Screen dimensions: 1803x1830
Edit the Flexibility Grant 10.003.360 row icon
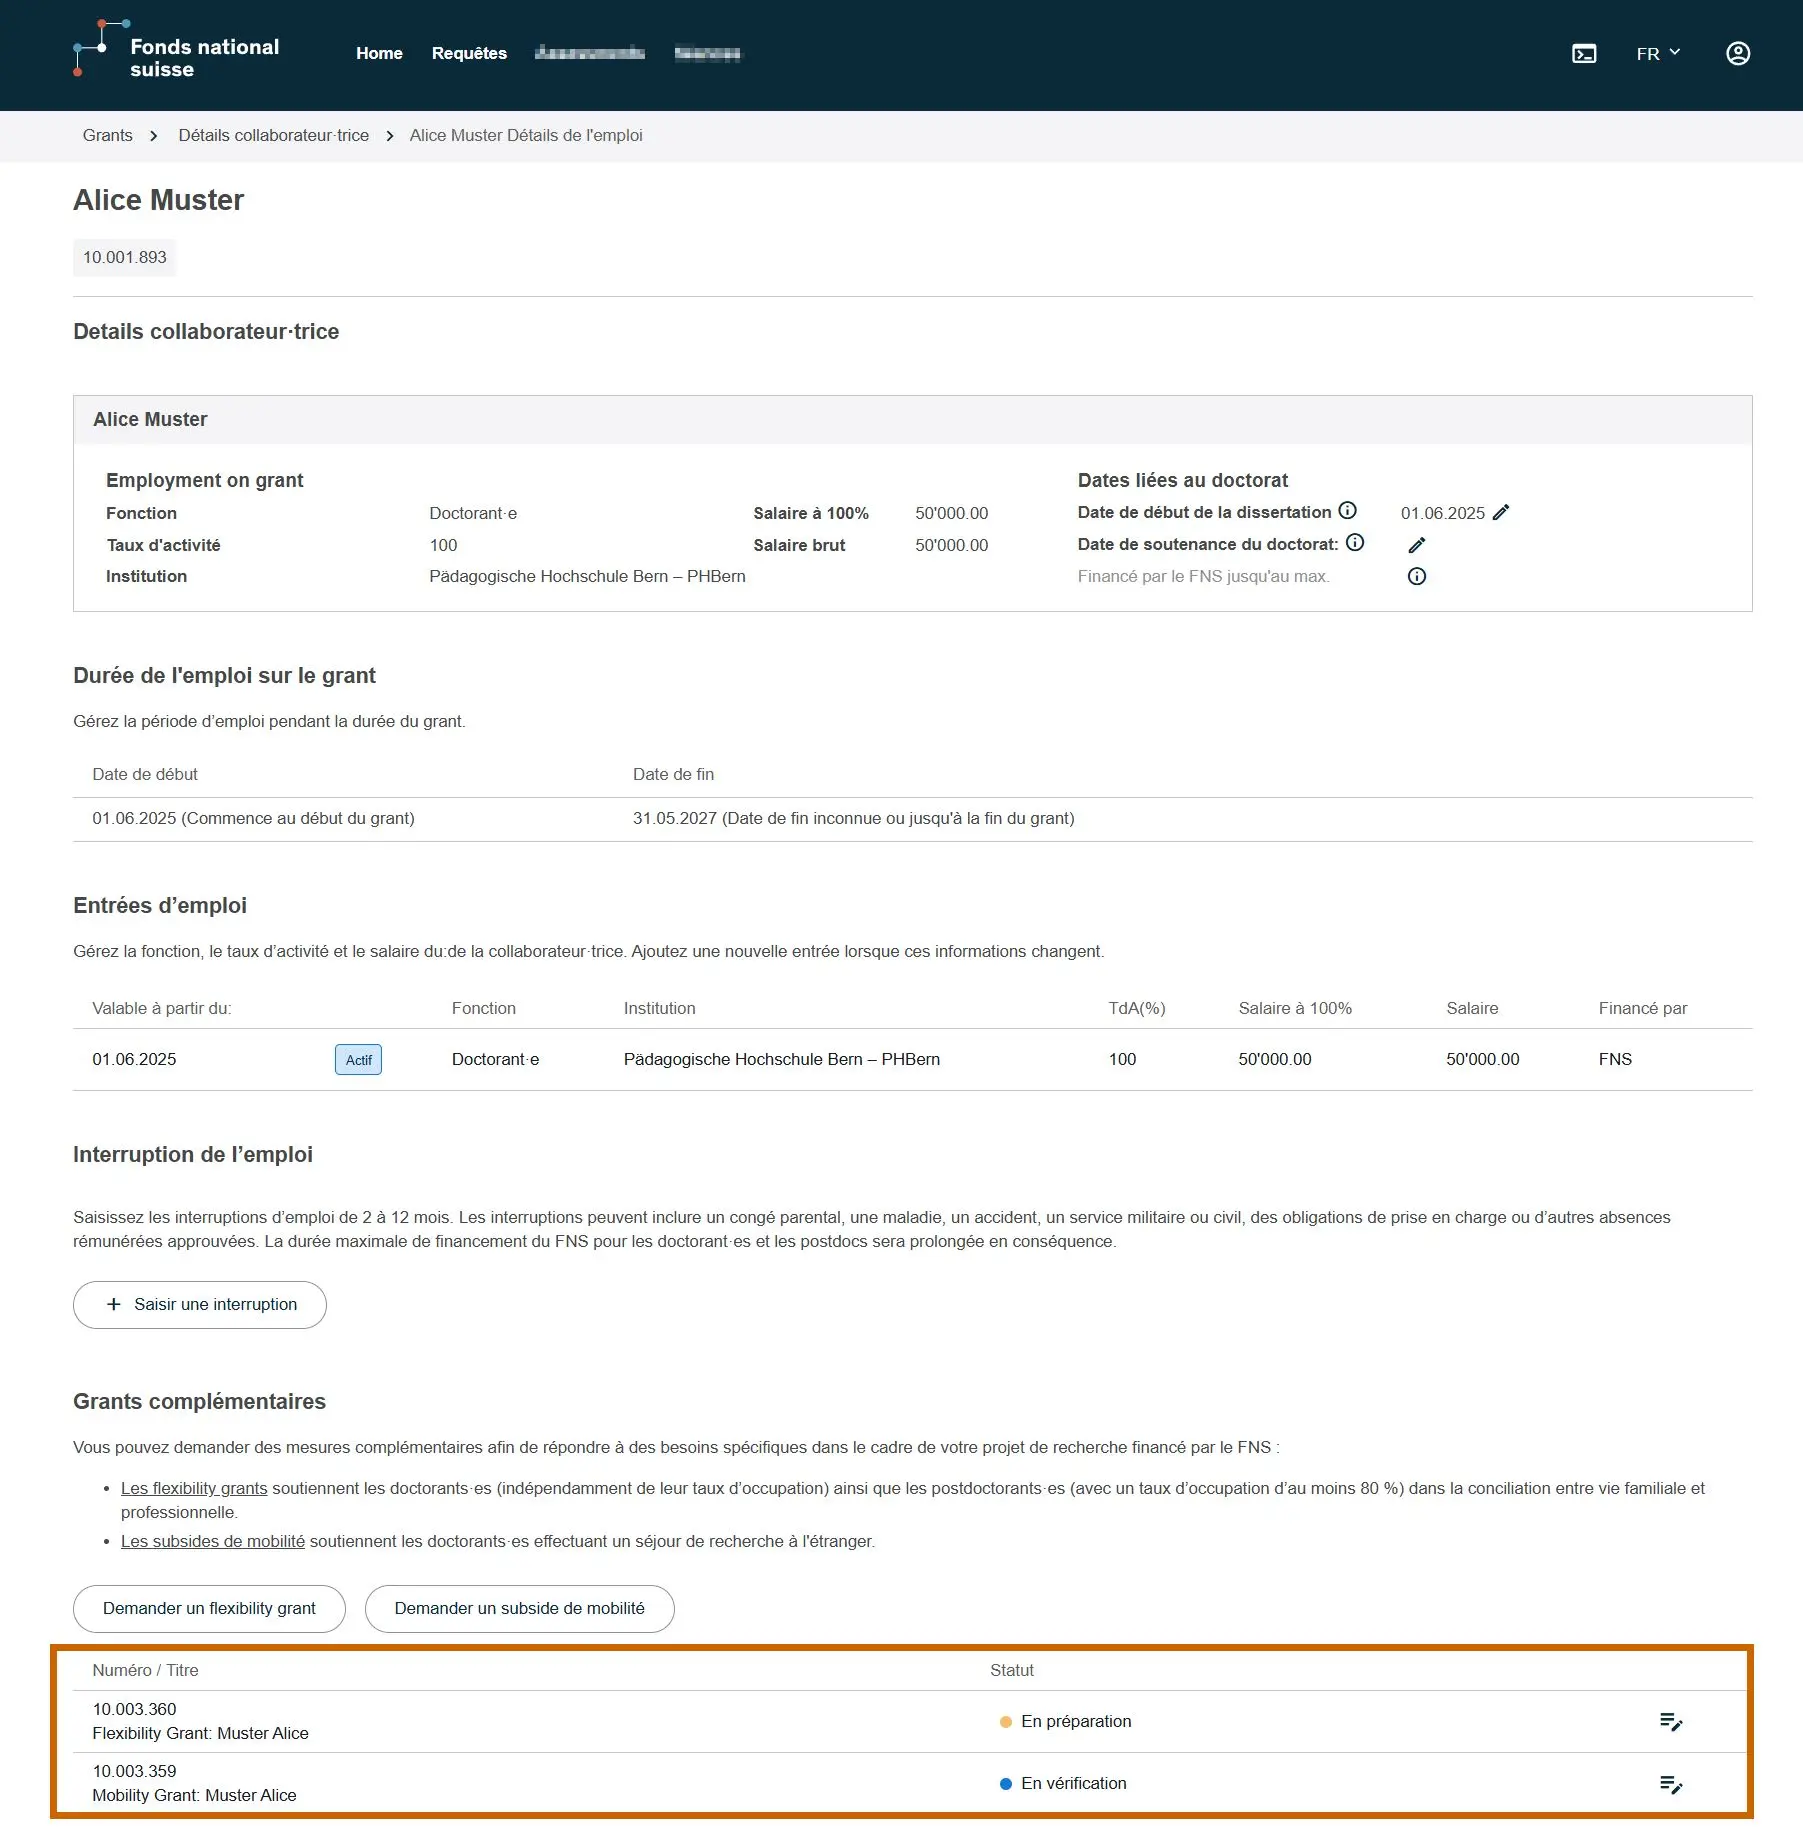(1671, 1722)
